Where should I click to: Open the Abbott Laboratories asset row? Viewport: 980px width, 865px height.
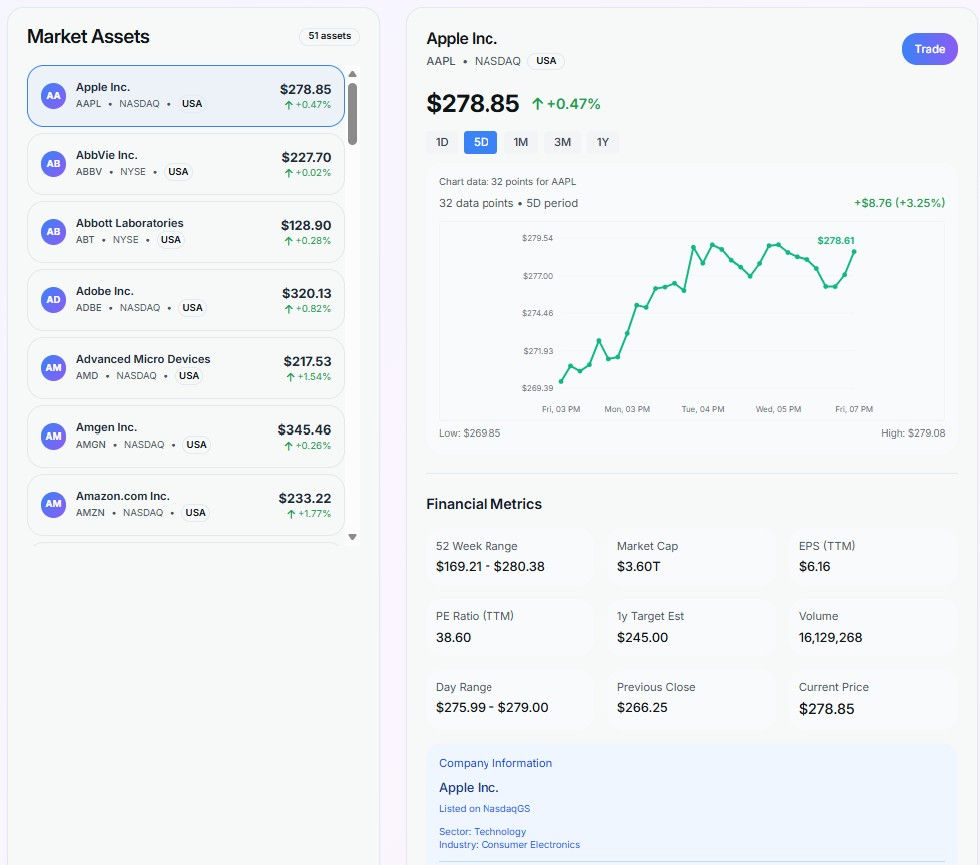(186, 232)
